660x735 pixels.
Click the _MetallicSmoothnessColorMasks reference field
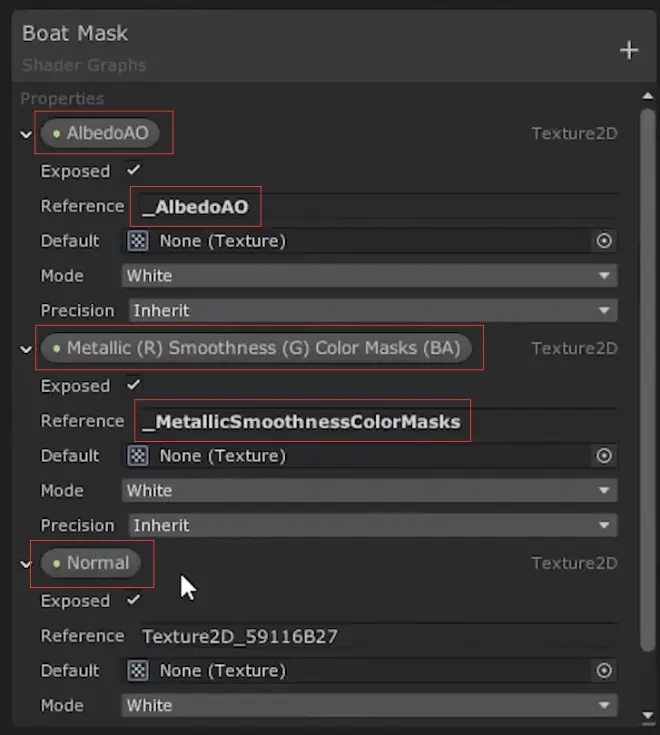(378, 421)
